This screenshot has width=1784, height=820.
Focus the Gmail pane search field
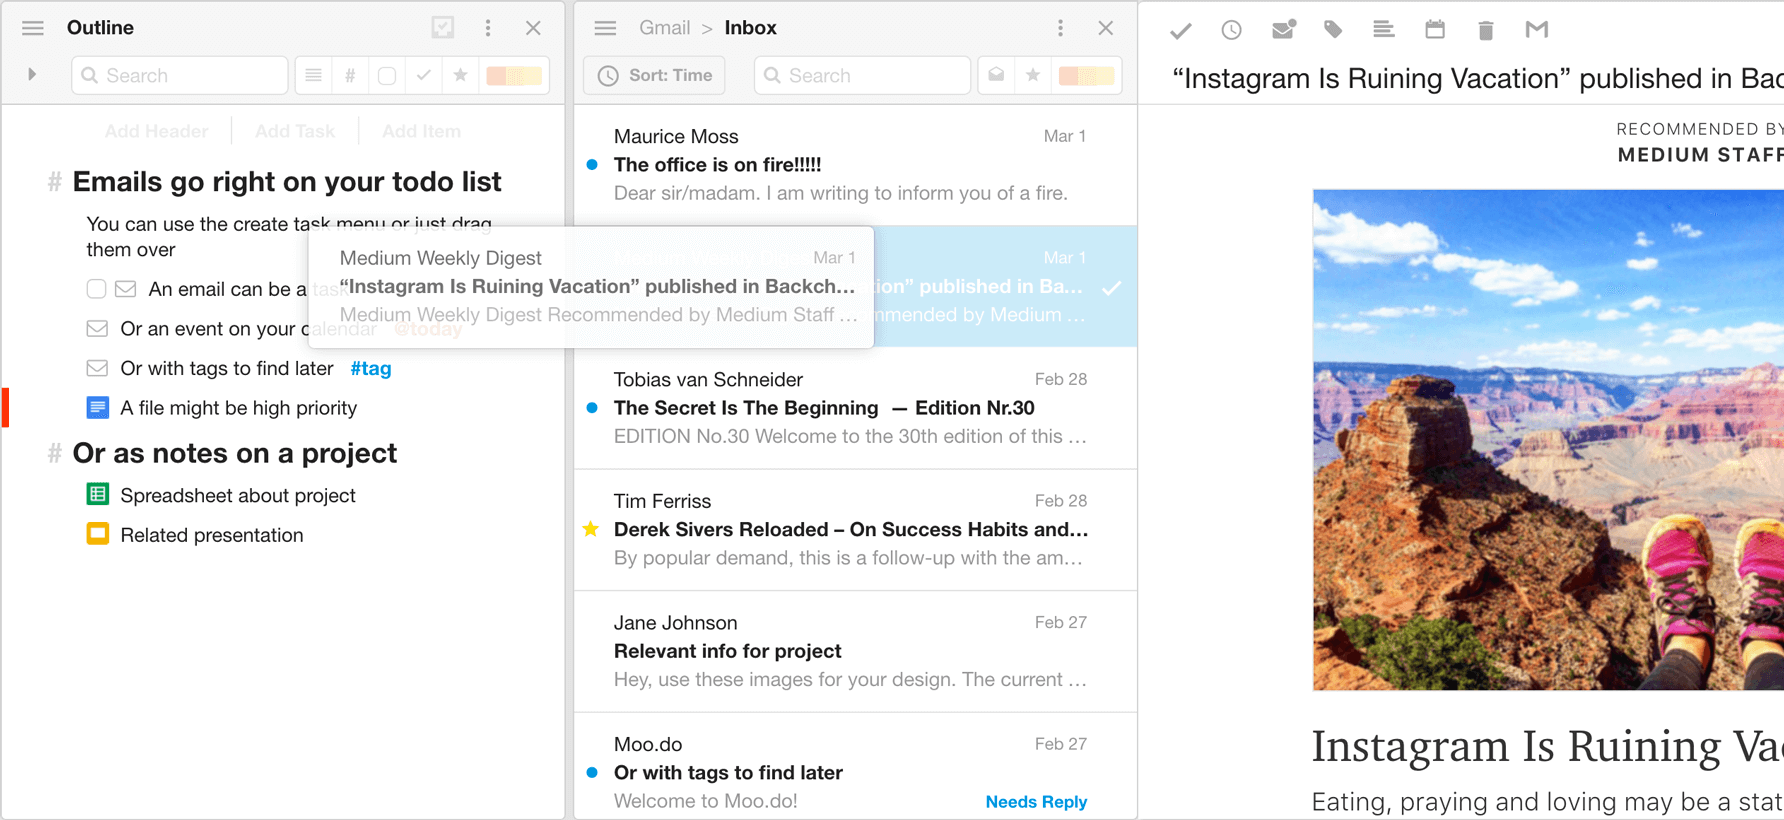[x=862, y=75]
